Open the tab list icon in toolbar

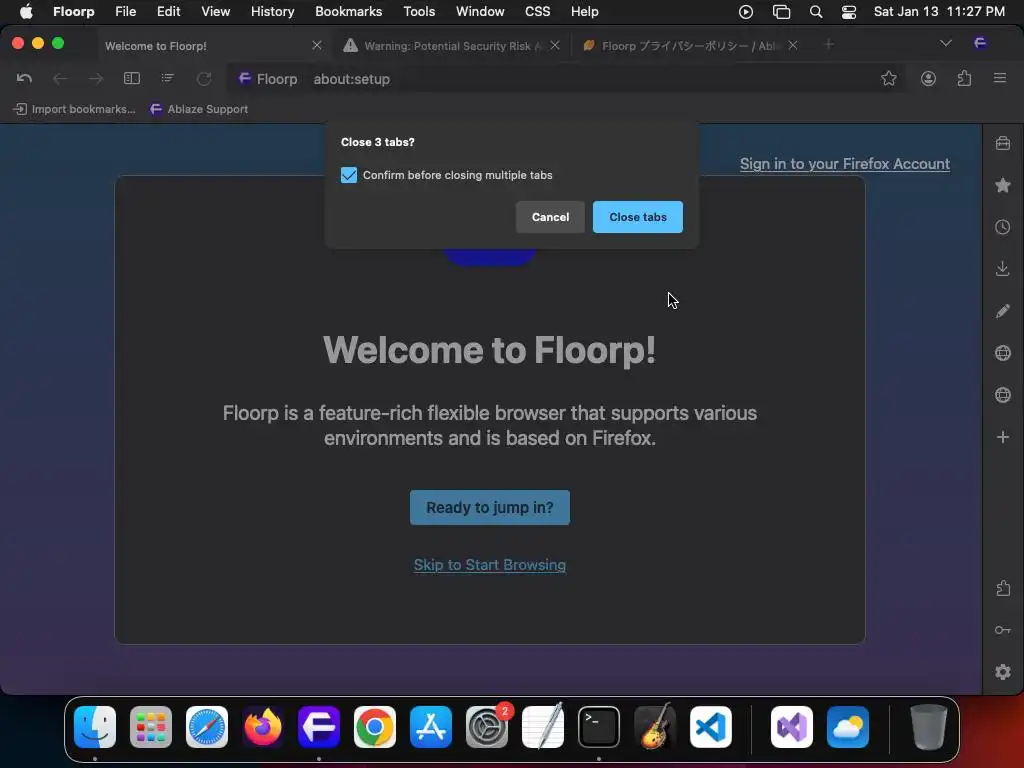coord(168,78)
